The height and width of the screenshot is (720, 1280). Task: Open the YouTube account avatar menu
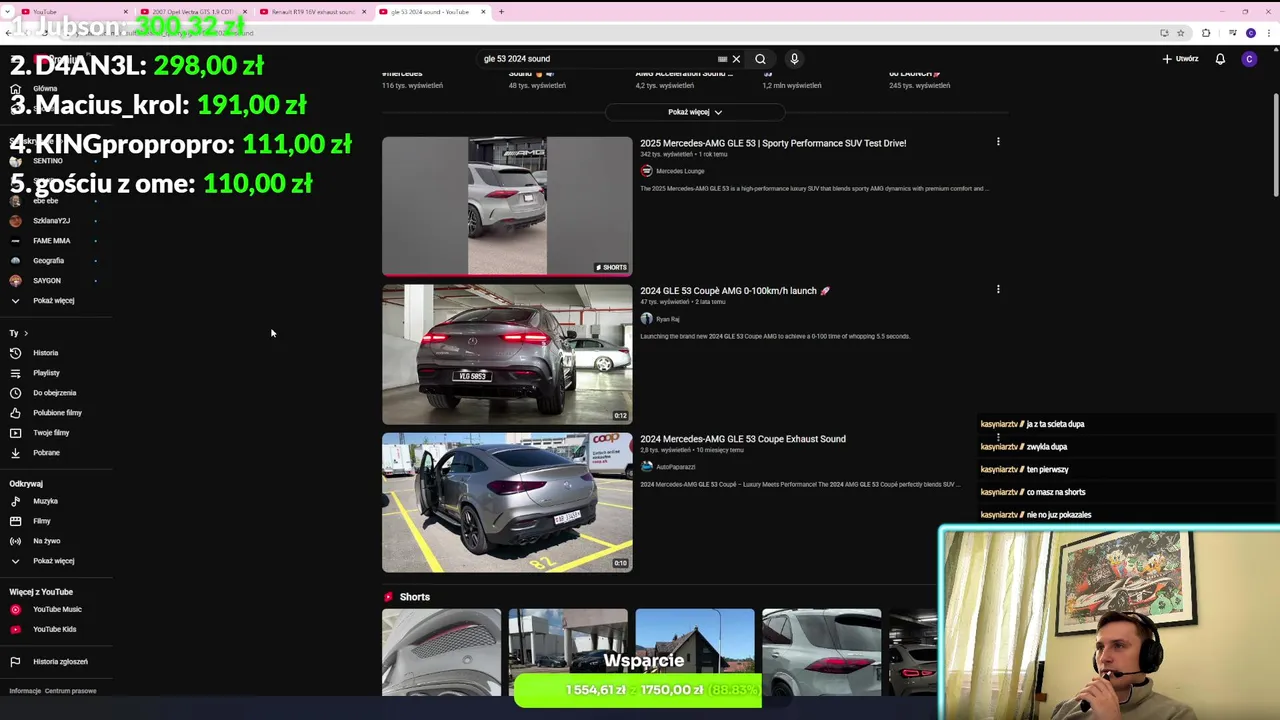[1249, 59]
